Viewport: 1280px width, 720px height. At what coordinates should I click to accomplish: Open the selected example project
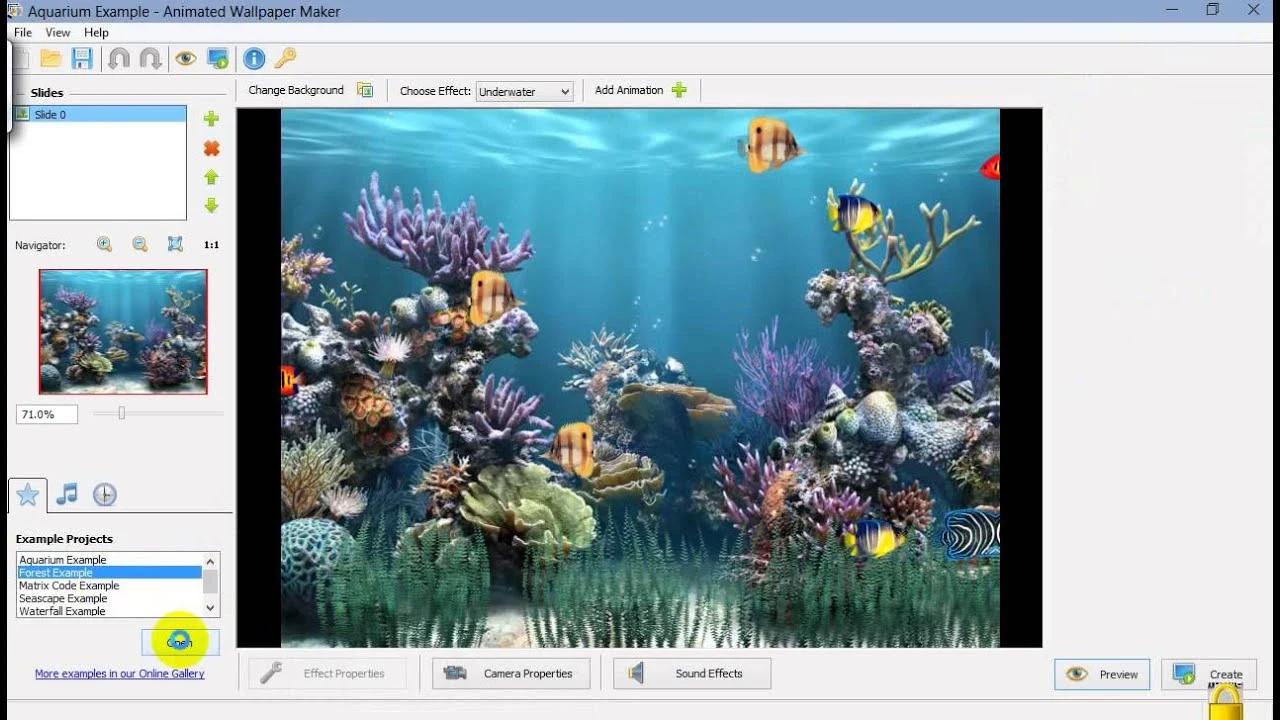pyautogui.click(x=180, y=642)
